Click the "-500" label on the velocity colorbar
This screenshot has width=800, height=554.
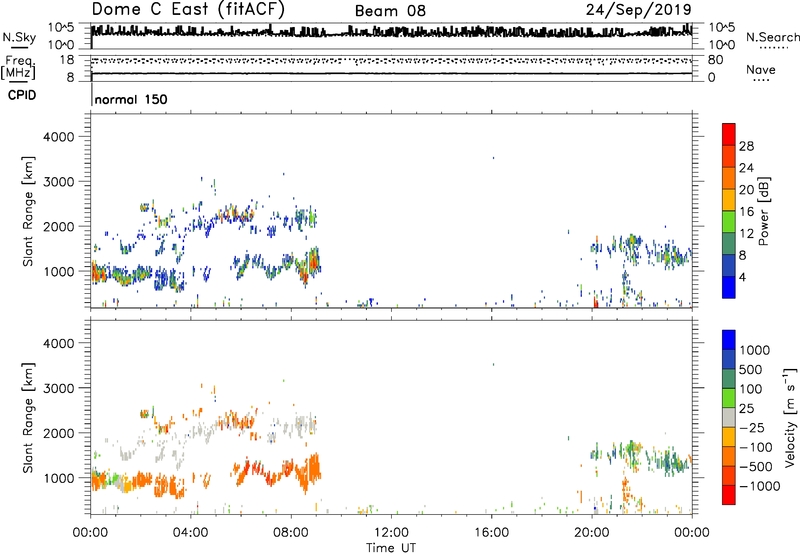click(x=756, y=467)
